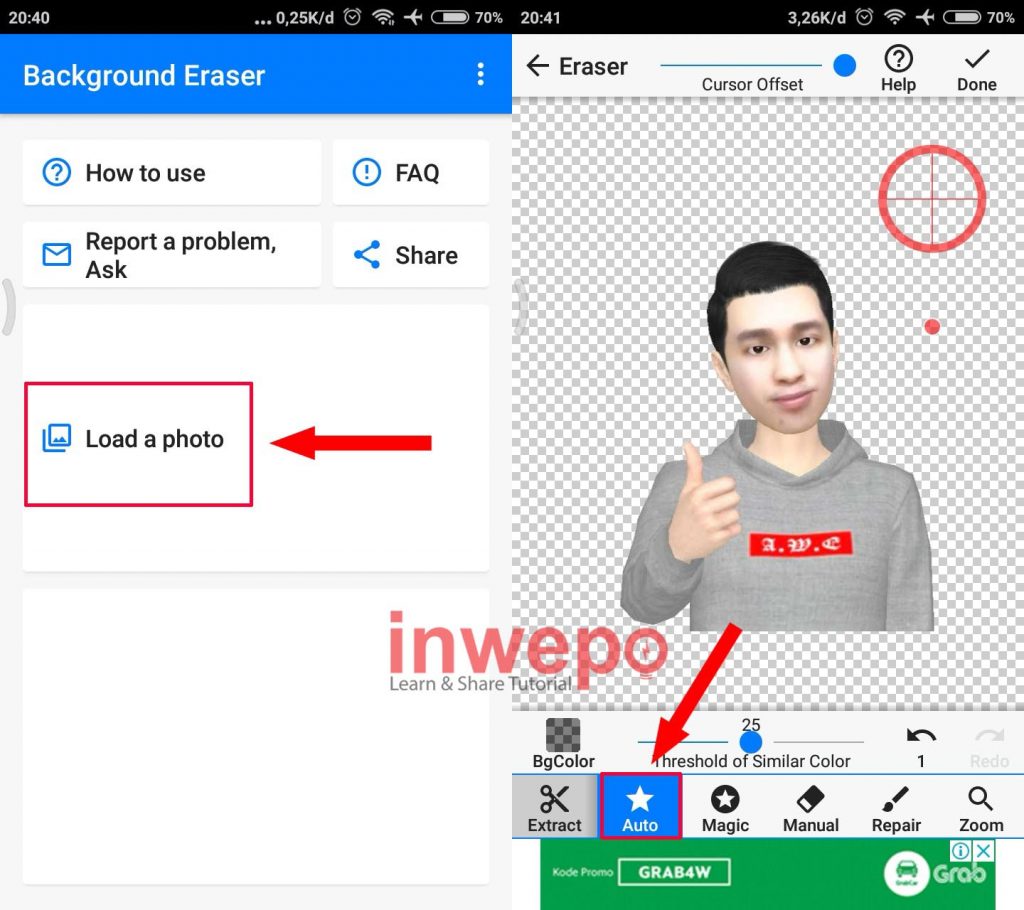Tap the Share button
The image size is (1024, 910).
(x=411, y=255)
